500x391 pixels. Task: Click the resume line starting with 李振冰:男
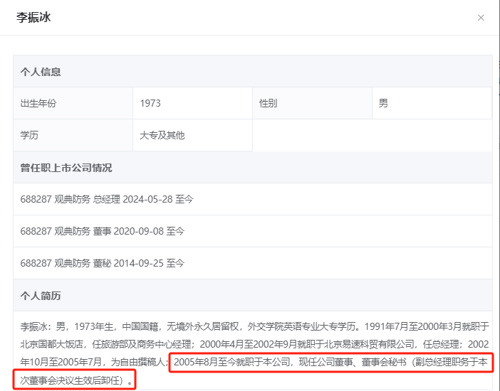click(x=255, y=326)
